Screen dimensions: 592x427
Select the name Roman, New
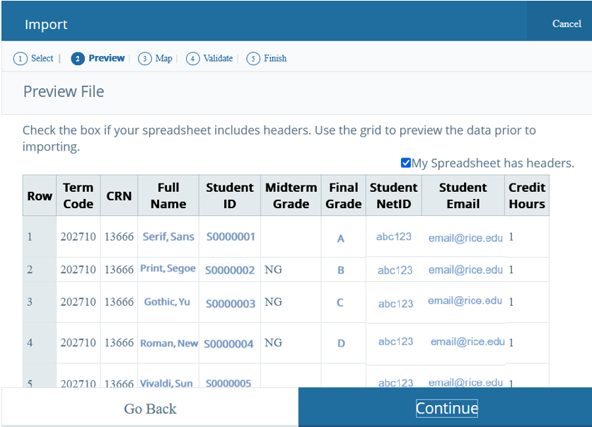click(169, 343)
